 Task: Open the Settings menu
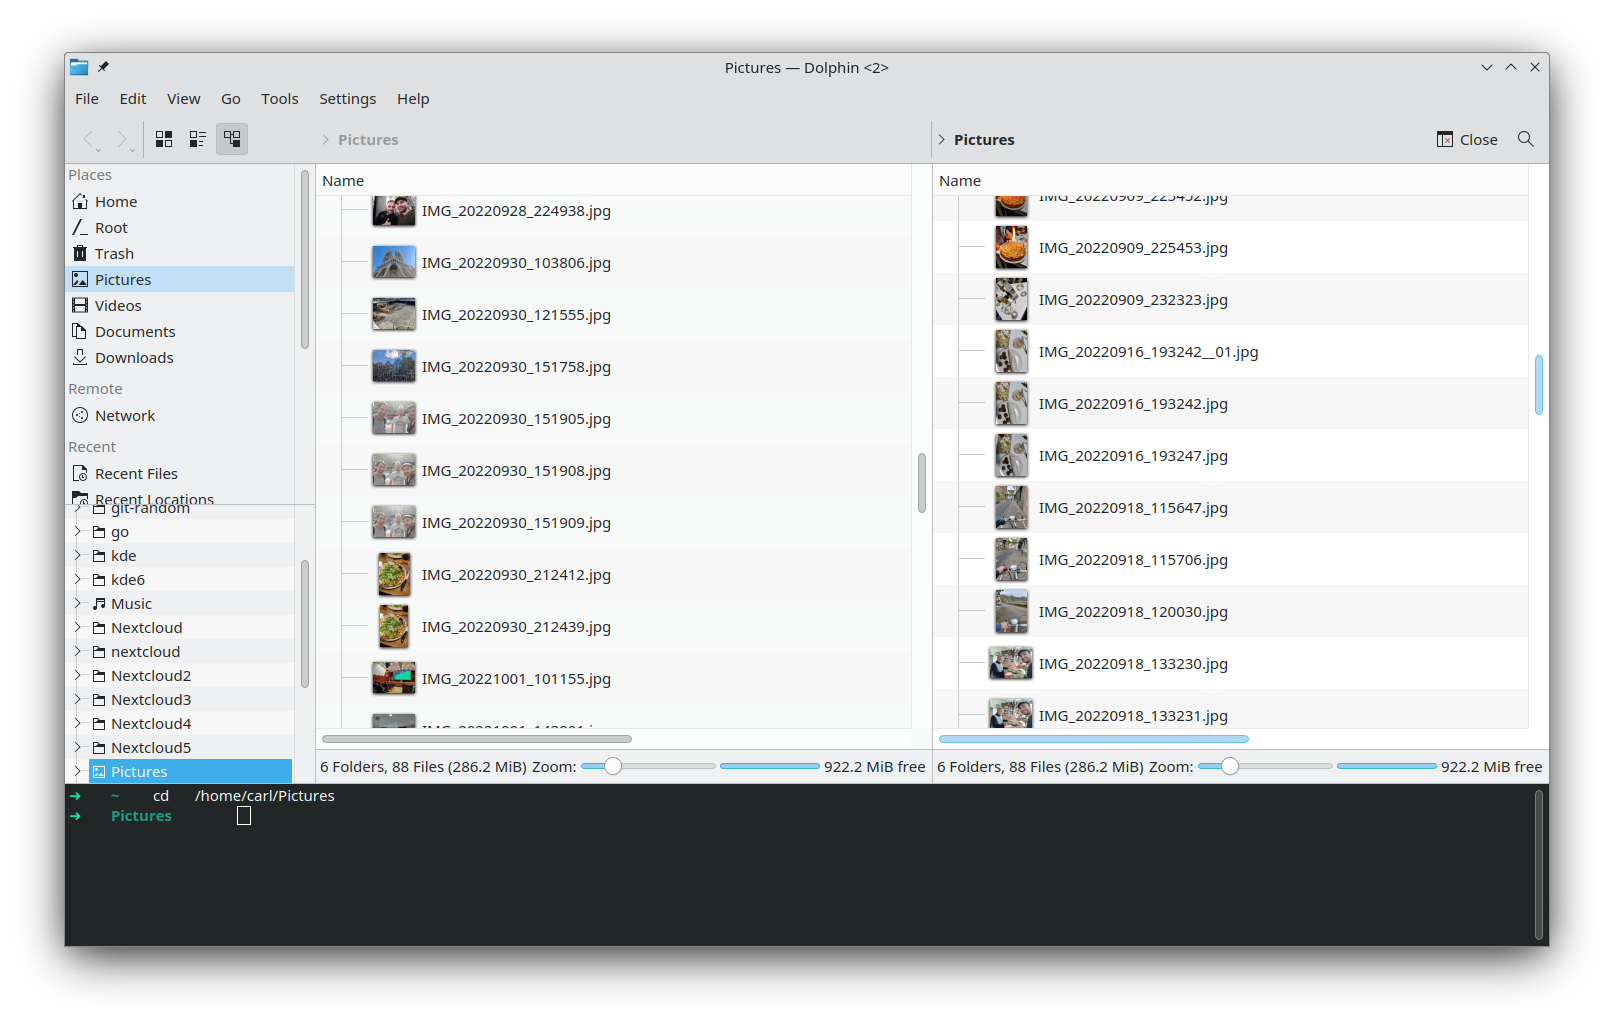pos(347,99)
